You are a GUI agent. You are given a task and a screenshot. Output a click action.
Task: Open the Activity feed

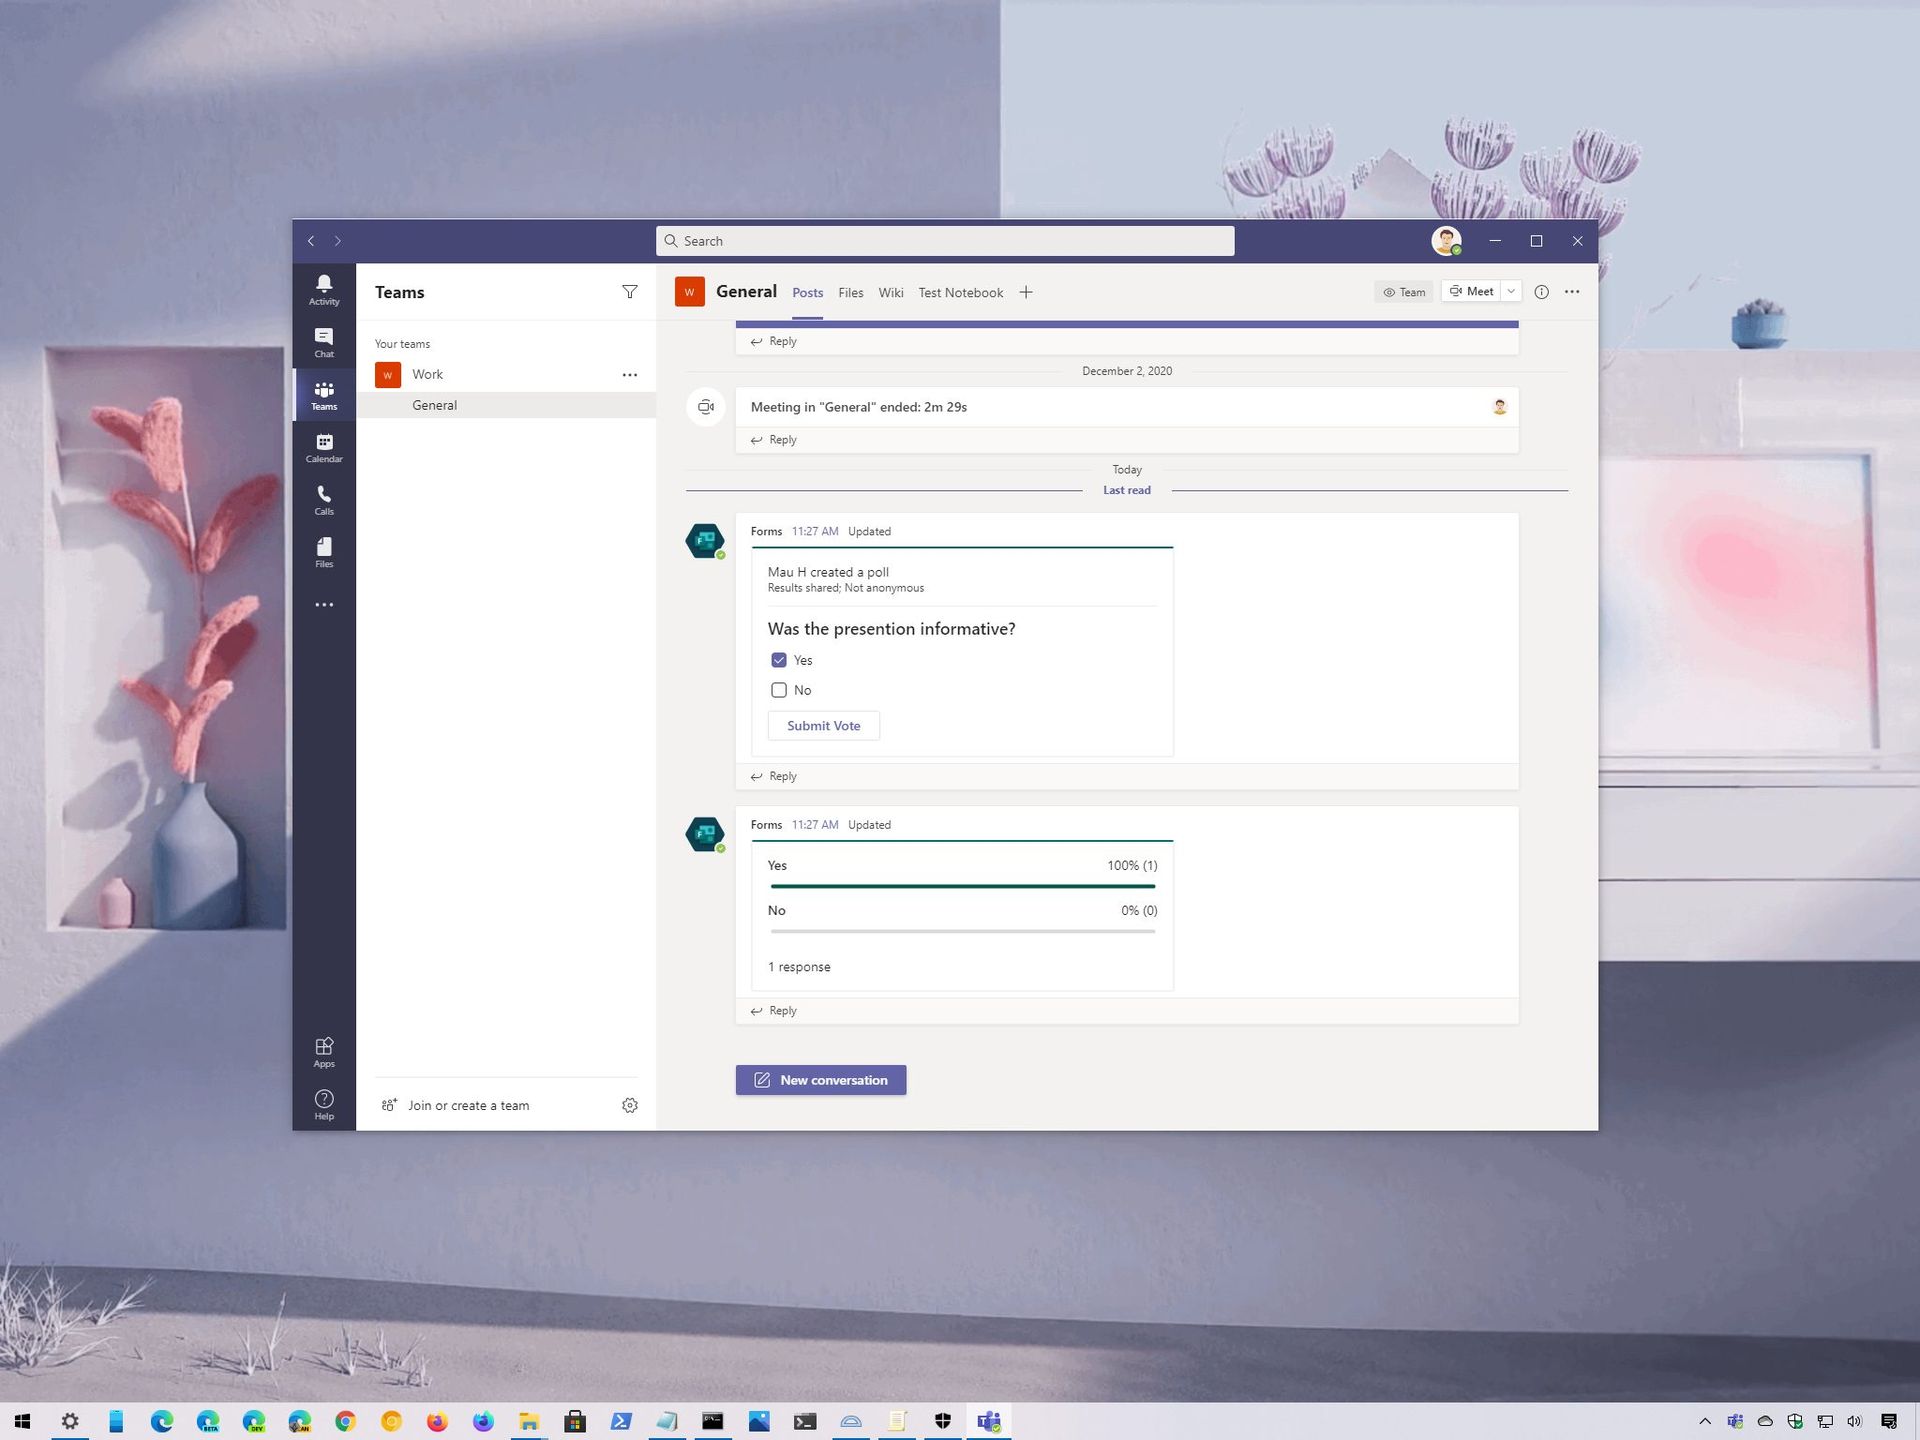click(x=323, y=289)
